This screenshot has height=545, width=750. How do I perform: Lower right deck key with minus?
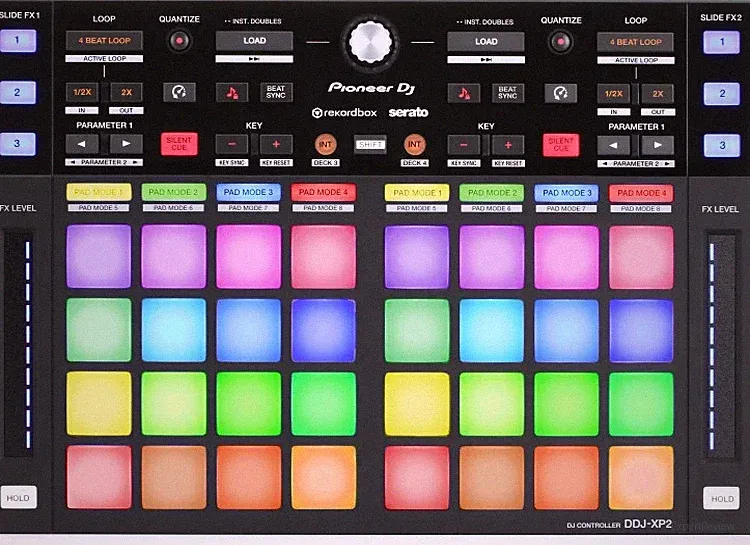tap(463, 145)
